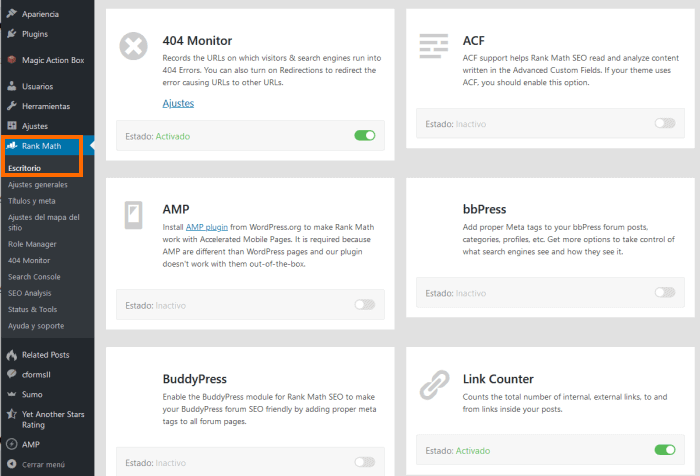This screenshot has height=476, width=700.
Task: Enable the BuddyPress module toggle
Action: point(365,462)
